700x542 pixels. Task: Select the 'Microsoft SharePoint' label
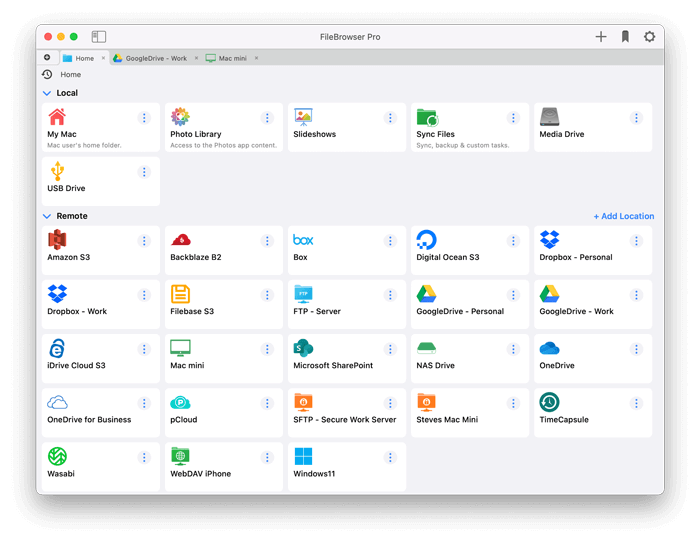333,365
